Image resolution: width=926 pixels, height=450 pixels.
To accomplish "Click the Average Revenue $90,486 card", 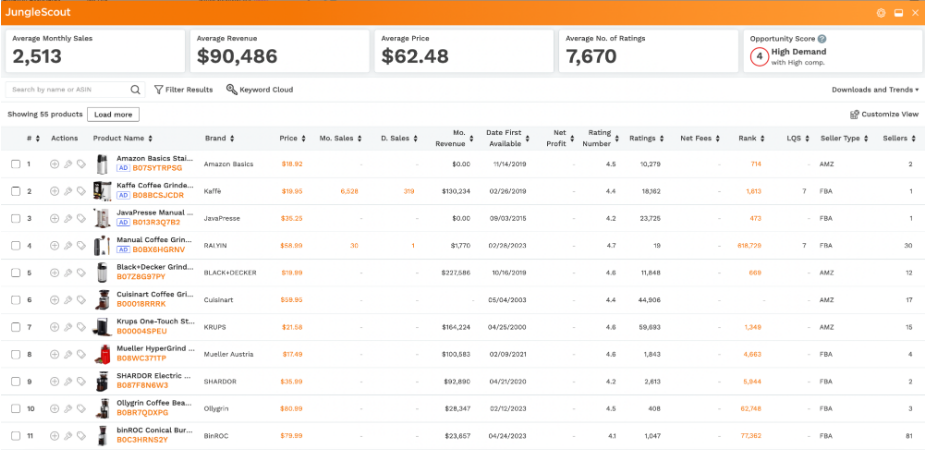I will click(x=279, y=51).
